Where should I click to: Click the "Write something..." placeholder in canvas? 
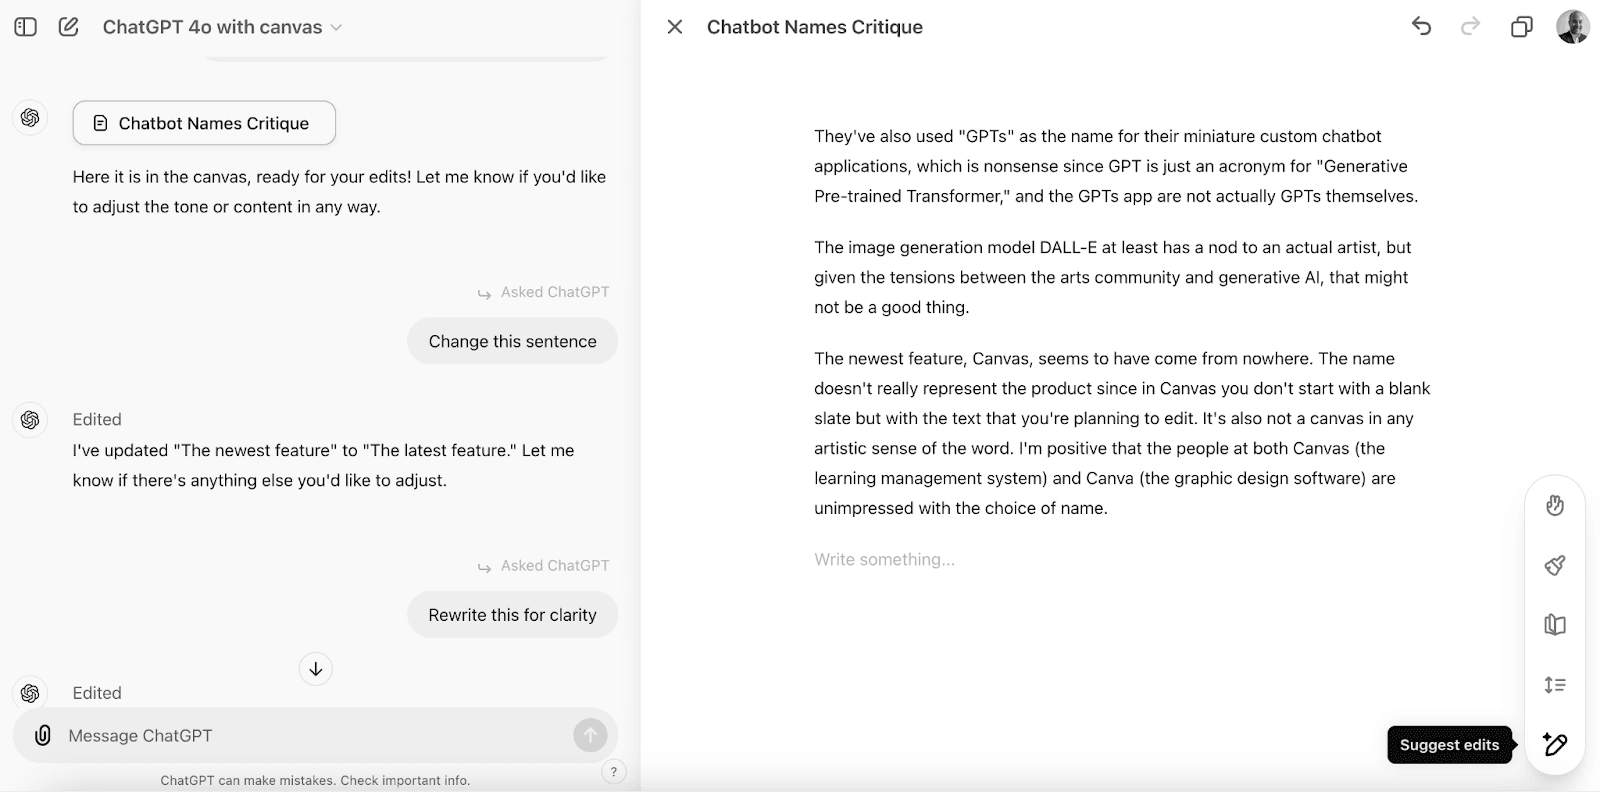(884, 560)
